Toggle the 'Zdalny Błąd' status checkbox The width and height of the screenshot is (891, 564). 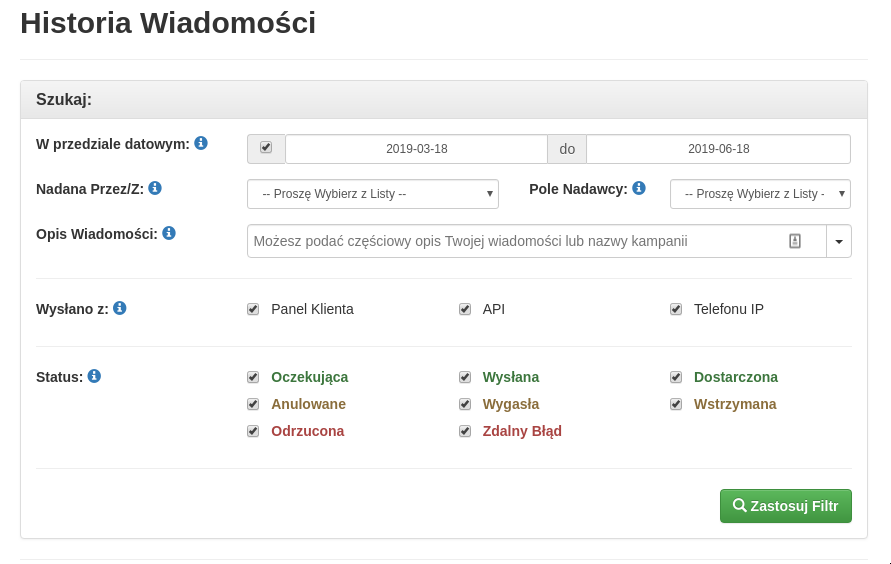[x=465, y=431]
